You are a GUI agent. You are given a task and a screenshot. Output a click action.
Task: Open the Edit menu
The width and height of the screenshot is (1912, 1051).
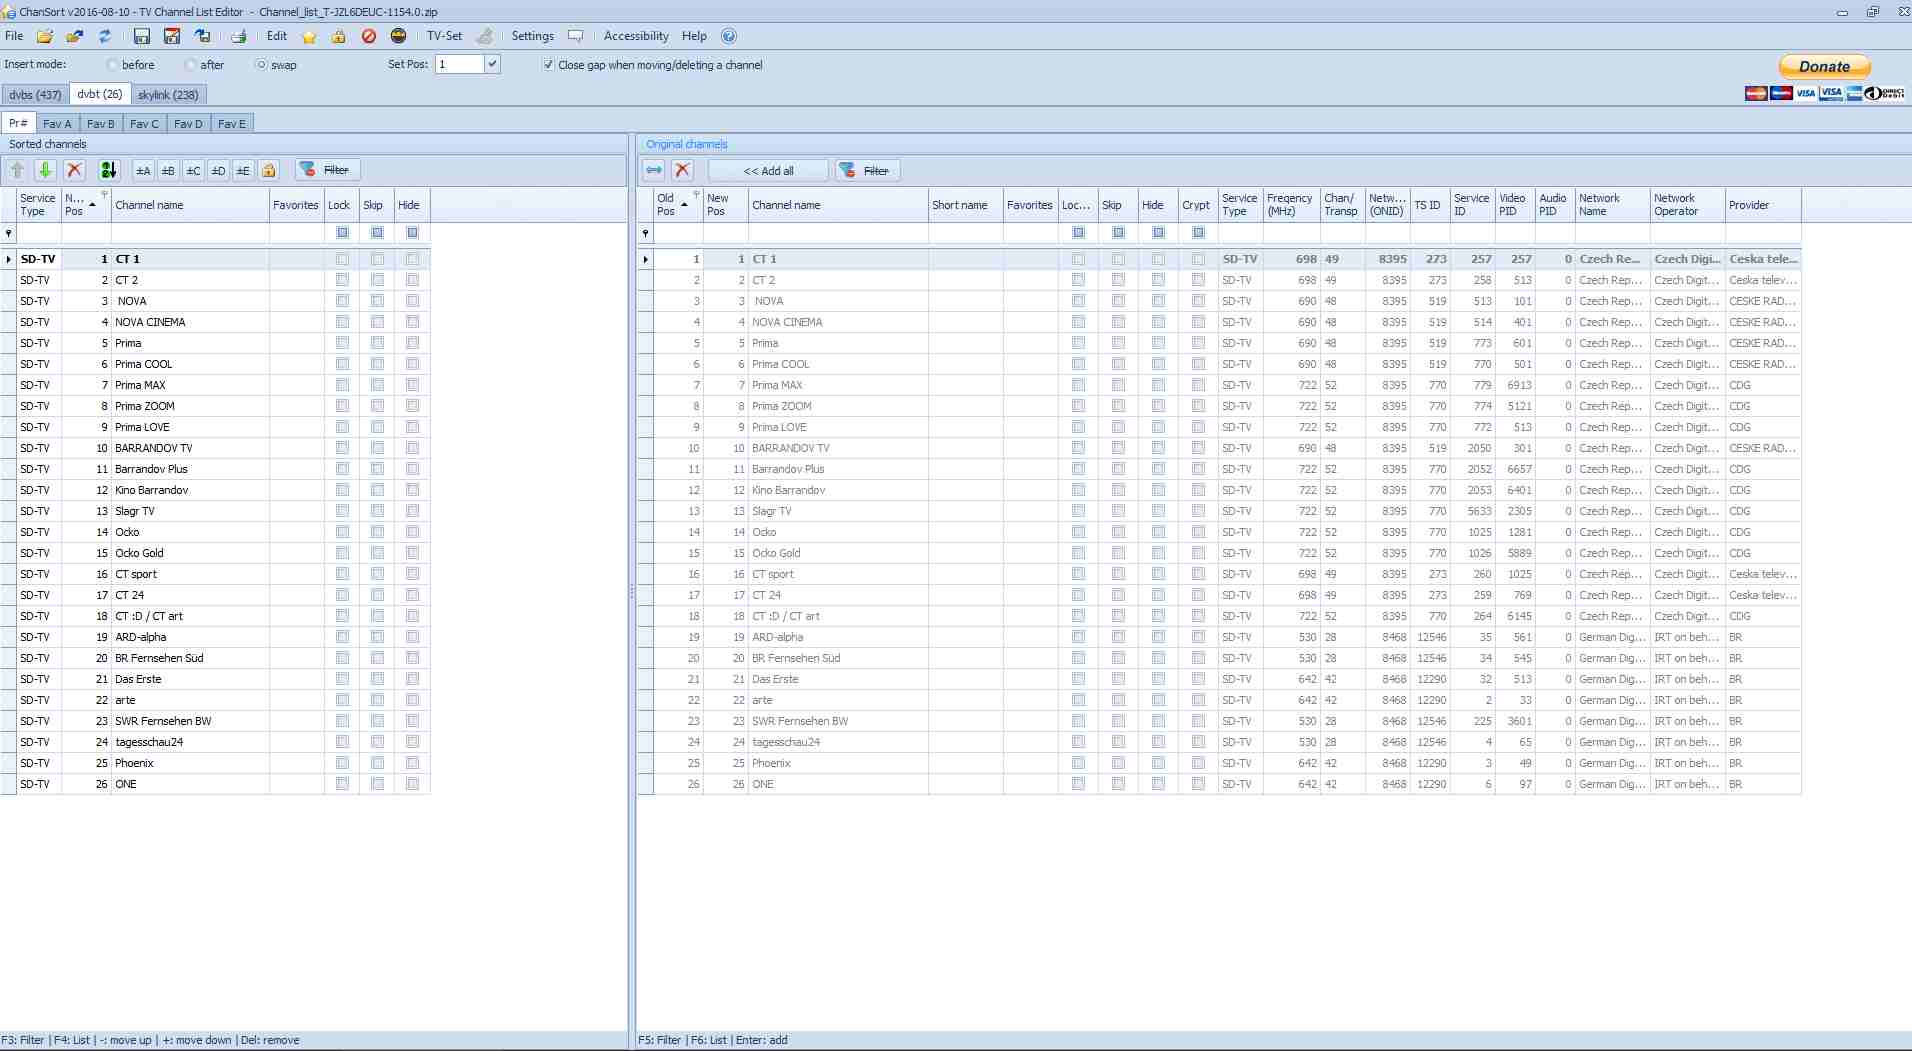pyautogui.click(x=277, y=36)
